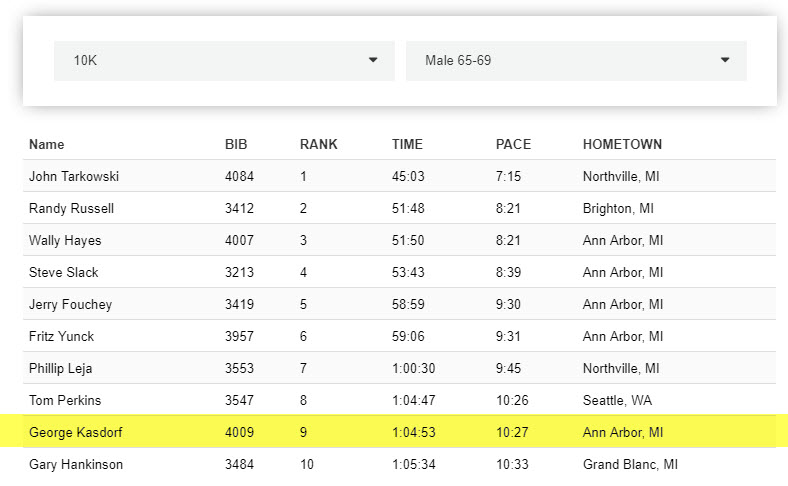
Task: Click the PACE column header
Action: click(513, 145)
